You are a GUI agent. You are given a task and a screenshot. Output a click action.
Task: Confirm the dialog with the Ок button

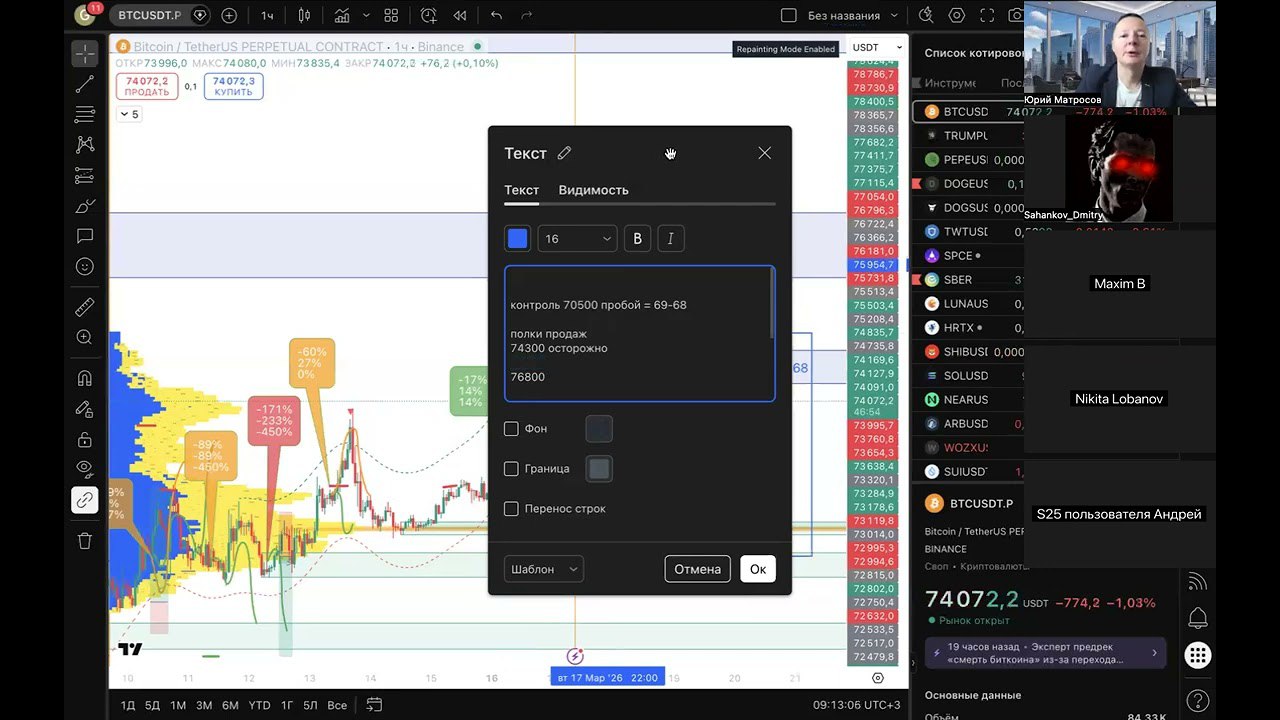pyautogui.click(x=757, y=569)
